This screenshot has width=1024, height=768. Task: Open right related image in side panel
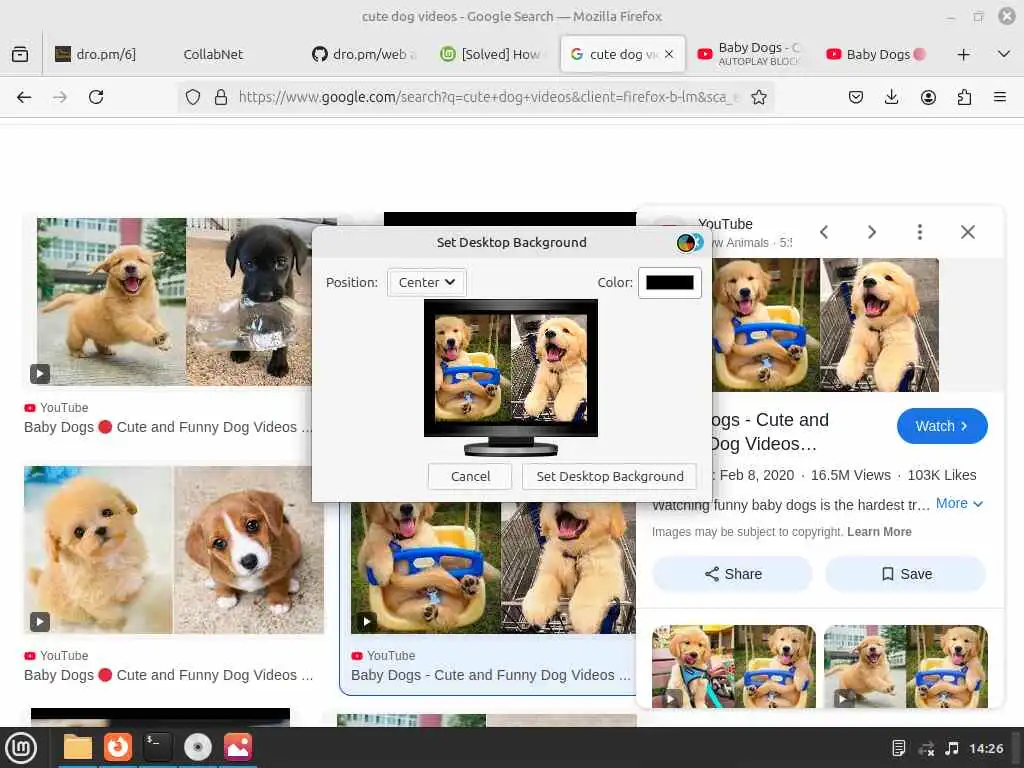(x=906, y=666)
